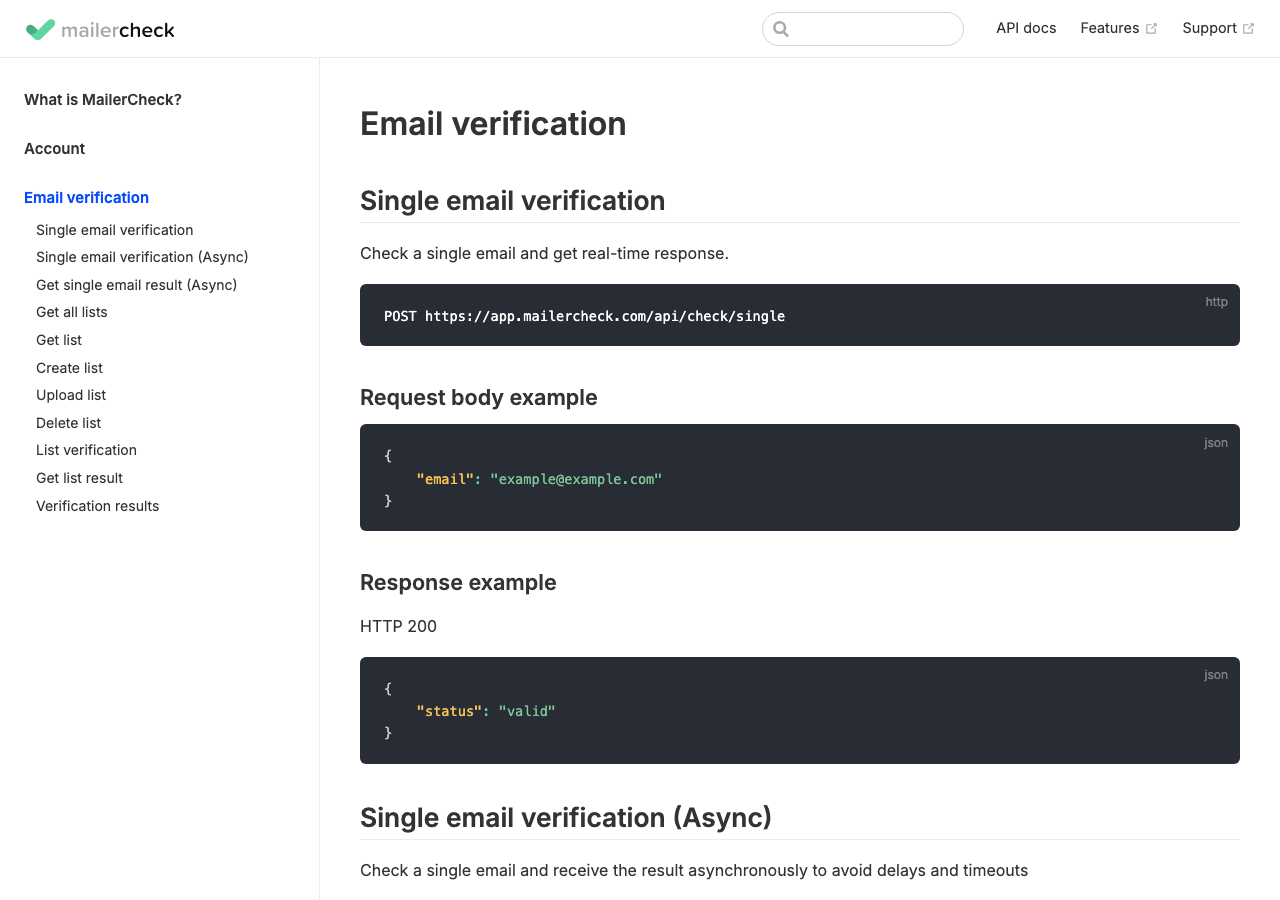Go to Create list sidebar link
This screenshot has height=900, width=1280.
70,368
